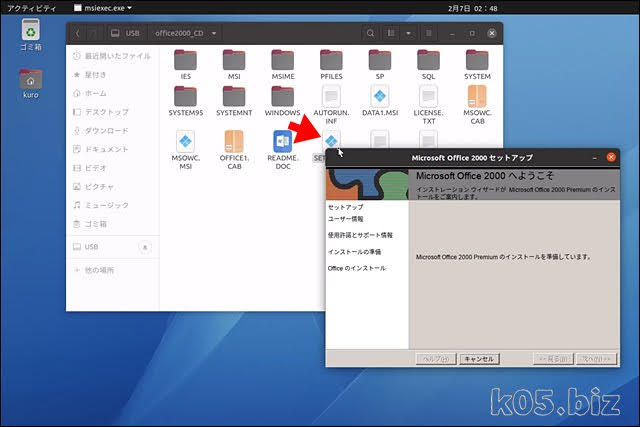The width and height of the screenshot is (640, 427).
Task: Open the WINDOWS folder
Action: coord(282,101)
